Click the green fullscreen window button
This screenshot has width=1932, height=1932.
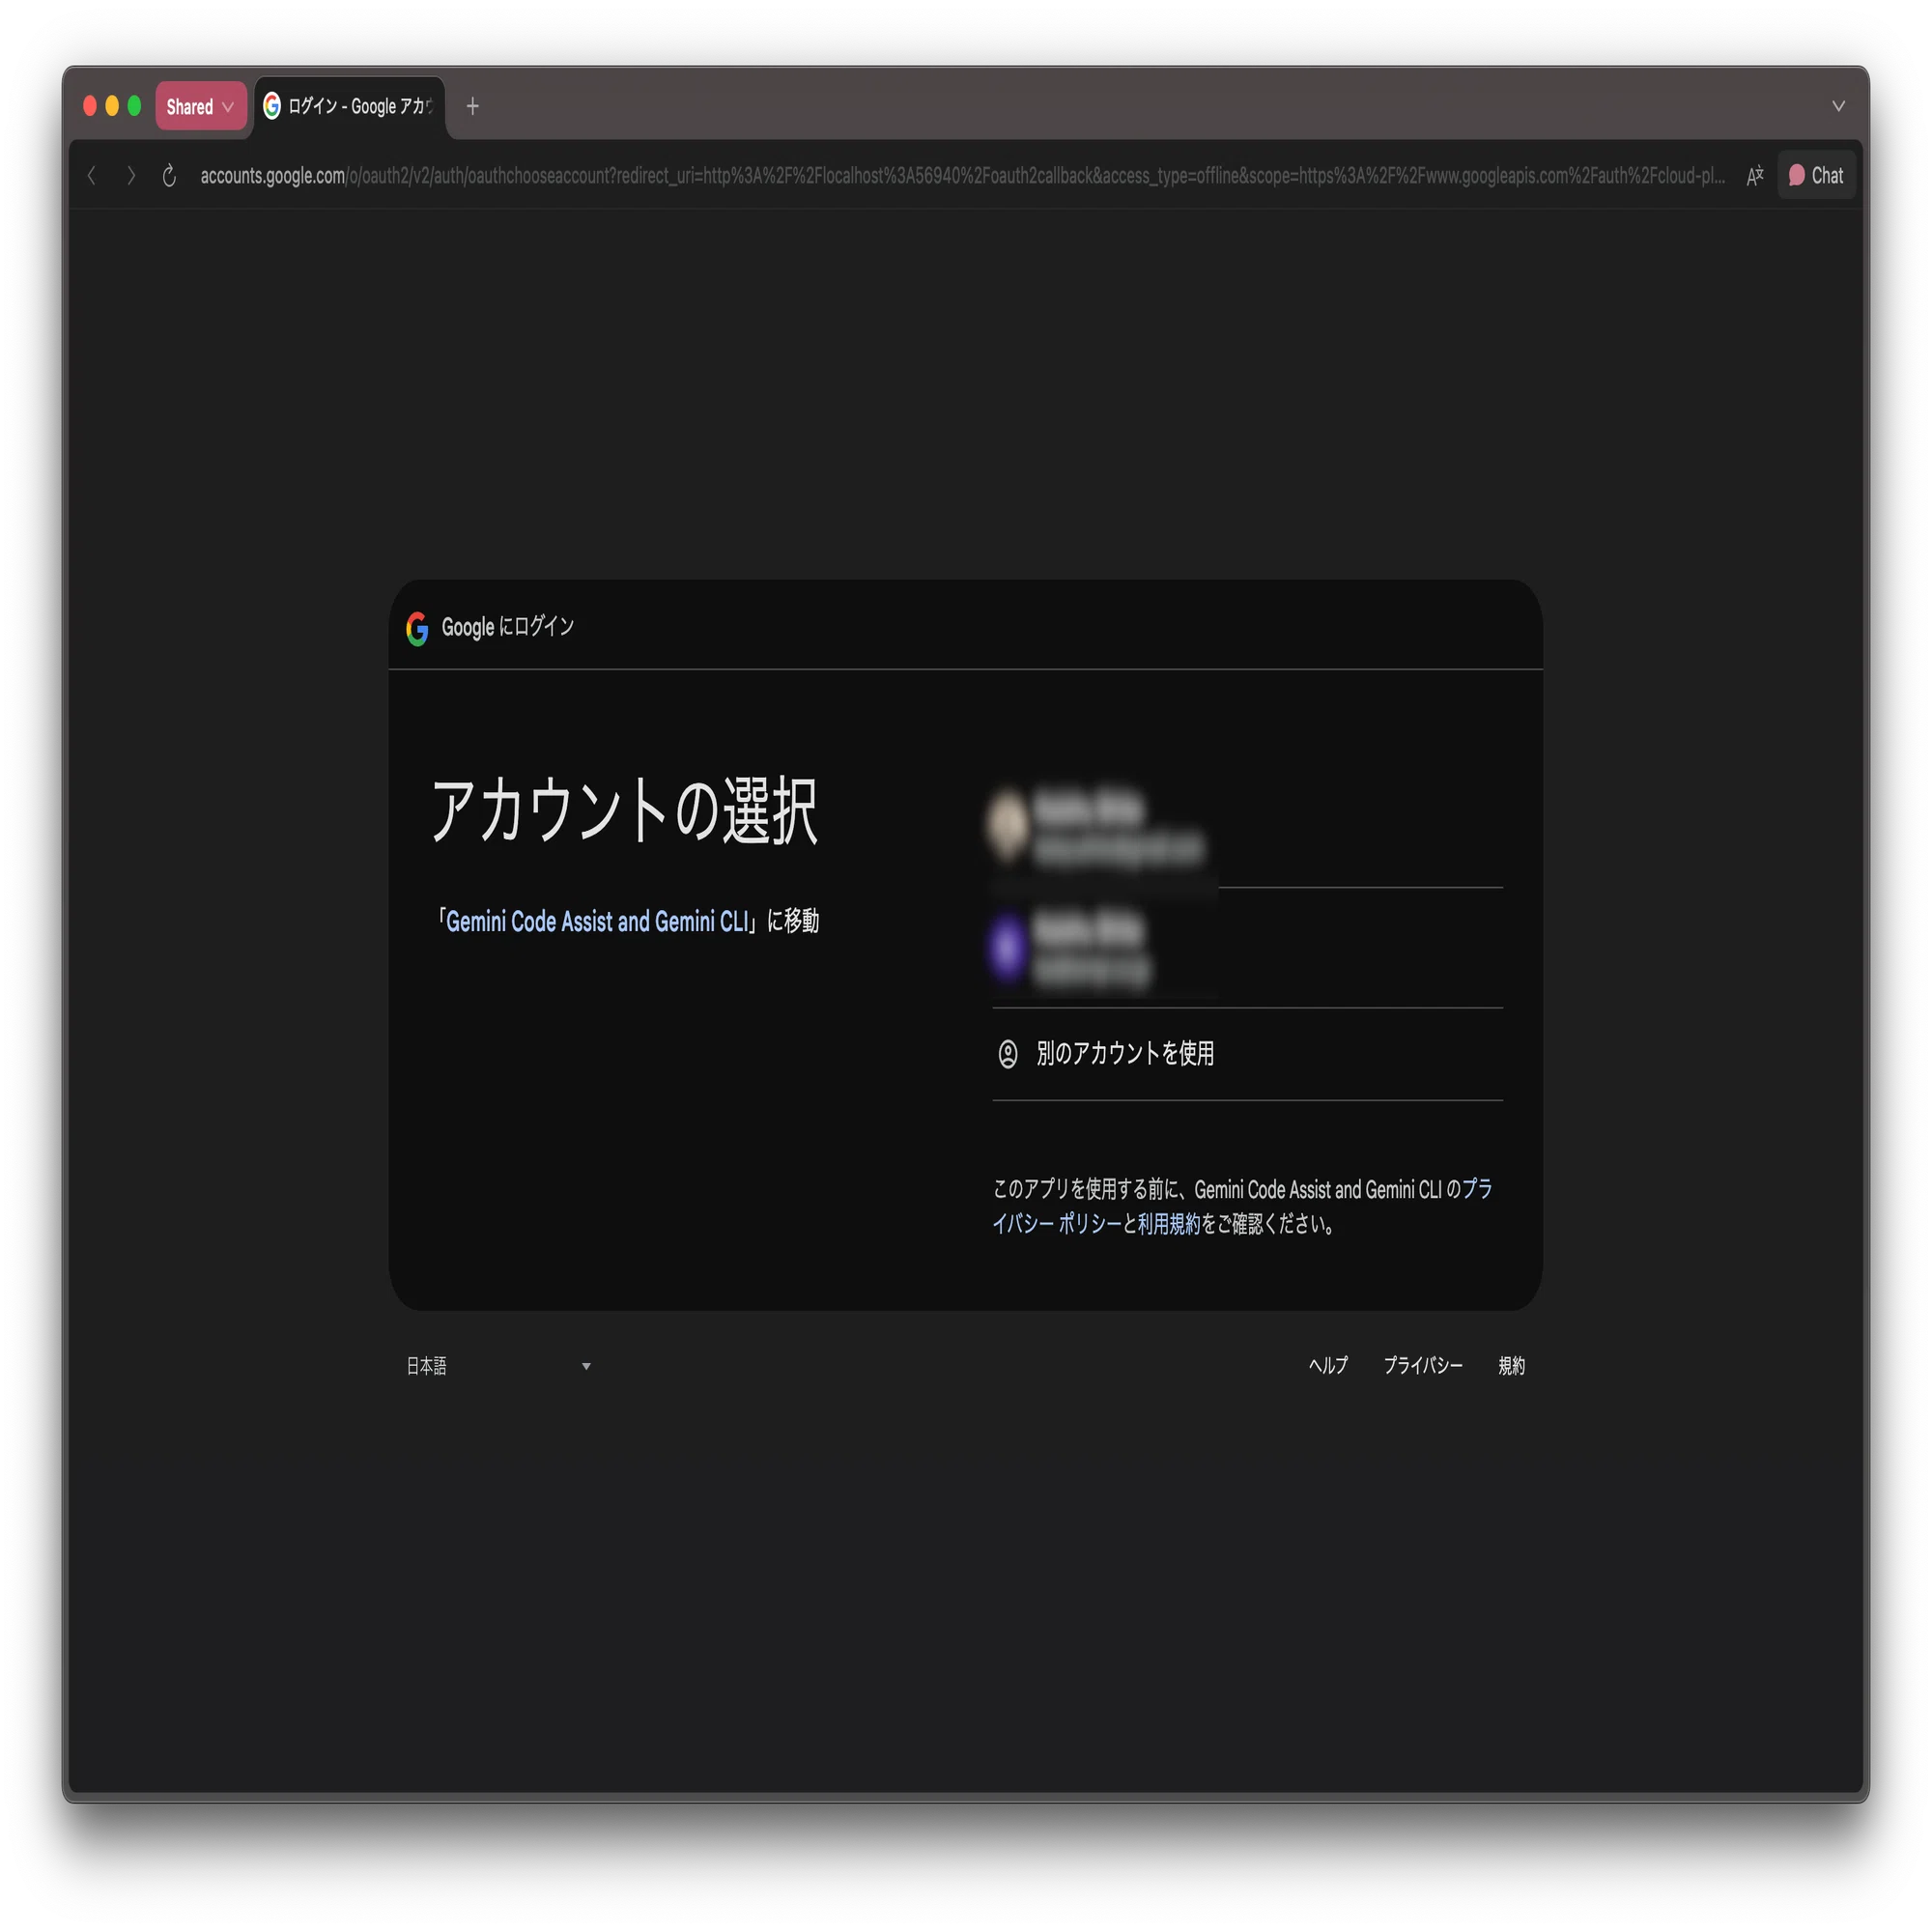(x=135, y=106)
